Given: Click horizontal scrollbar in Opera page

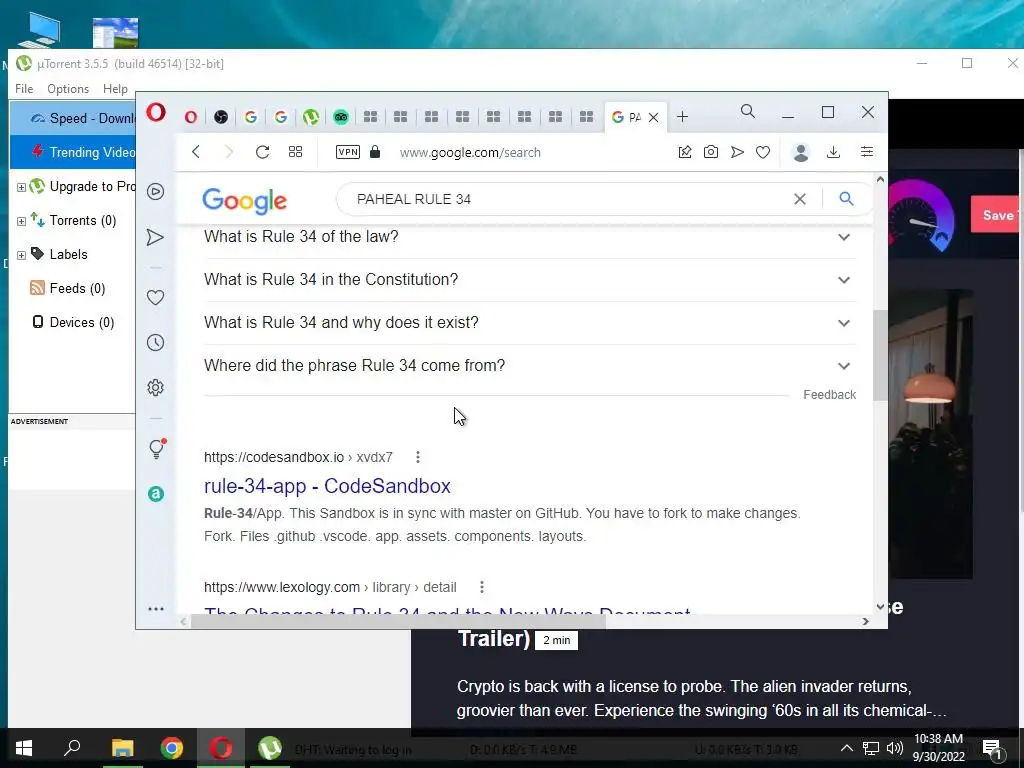Looking at the screenshot, I should pos(398,622).
